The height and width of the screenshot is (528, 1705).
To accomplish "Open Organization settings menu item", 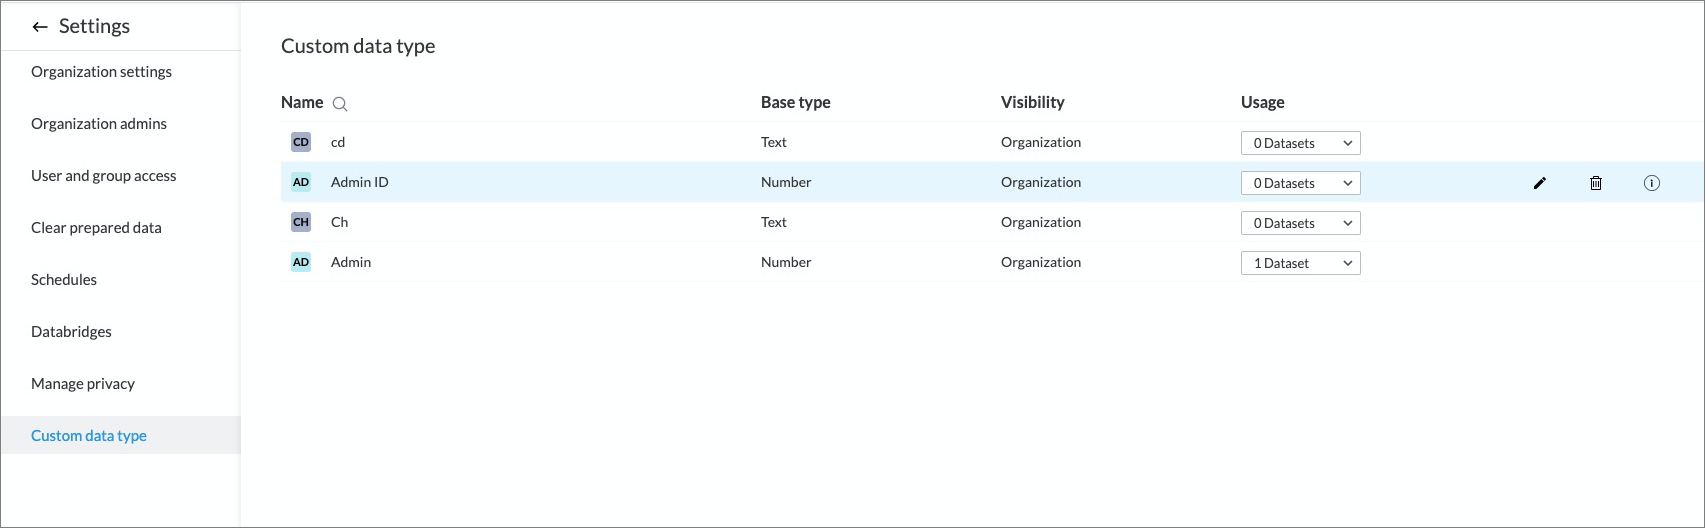I will [101, 72].
